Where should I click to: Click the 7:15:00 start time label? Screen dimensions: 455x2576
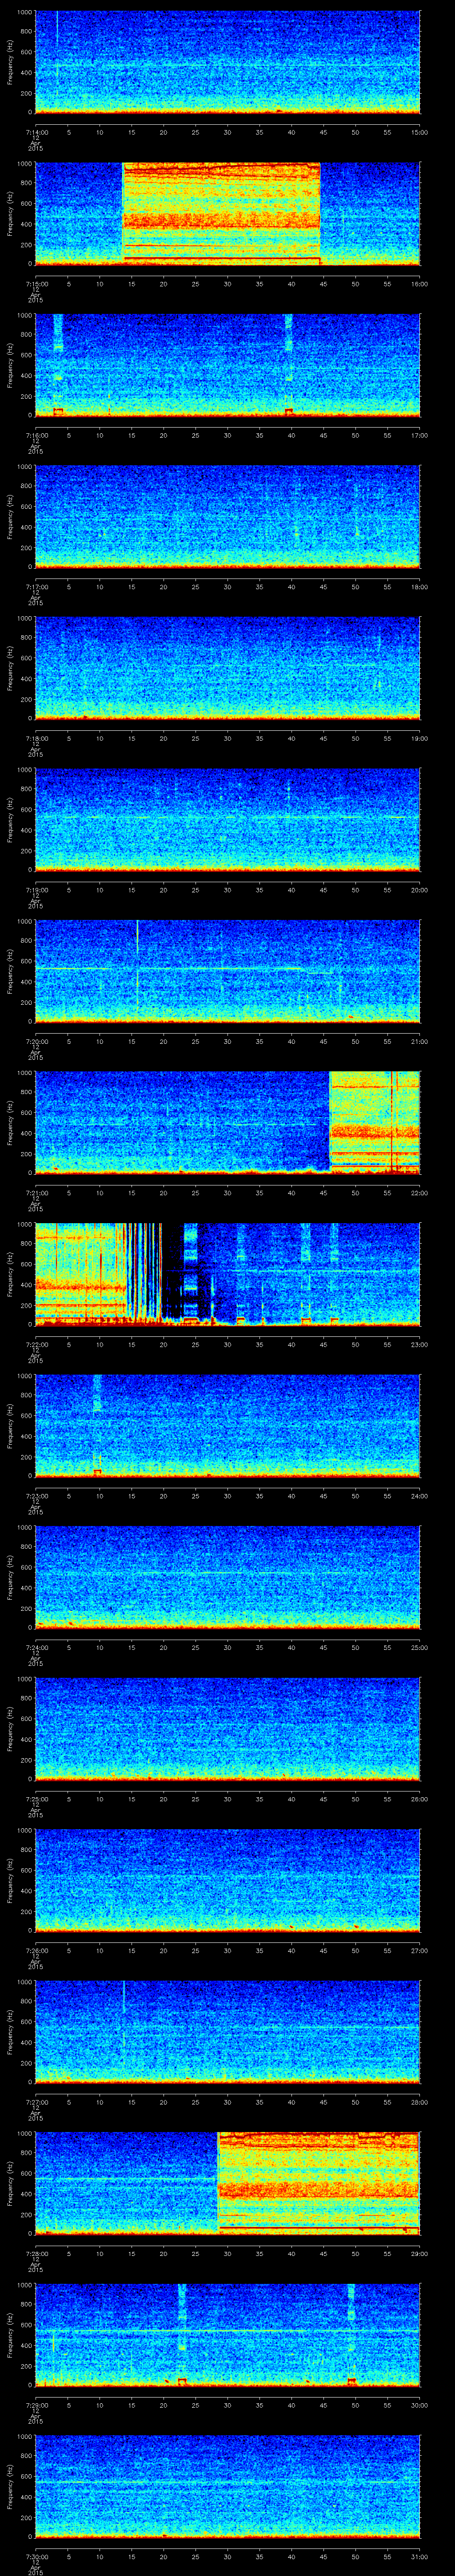coord(36,284)
